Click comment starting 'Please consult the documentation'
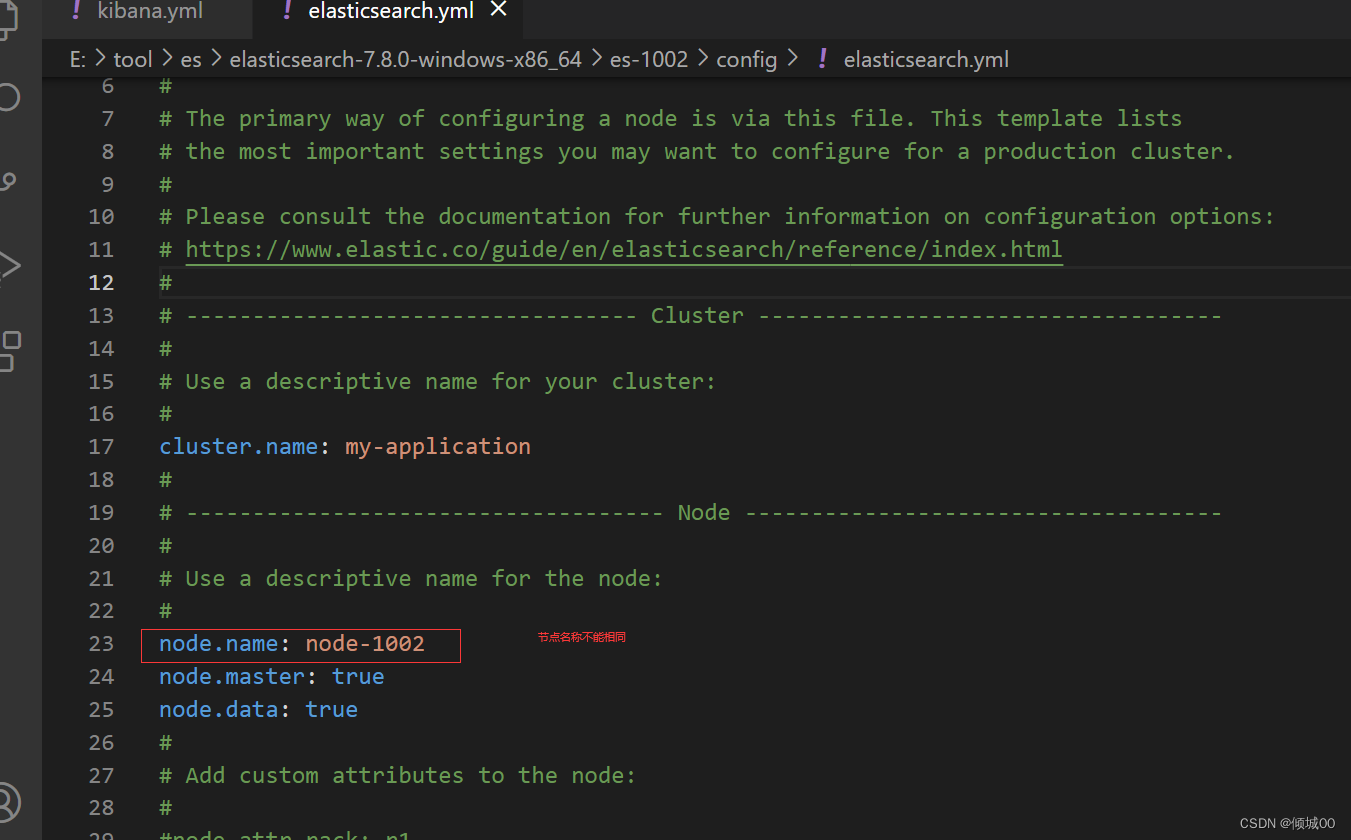Screen dimensions: 1351x840 pyautogui.click(x=717, y=216)
